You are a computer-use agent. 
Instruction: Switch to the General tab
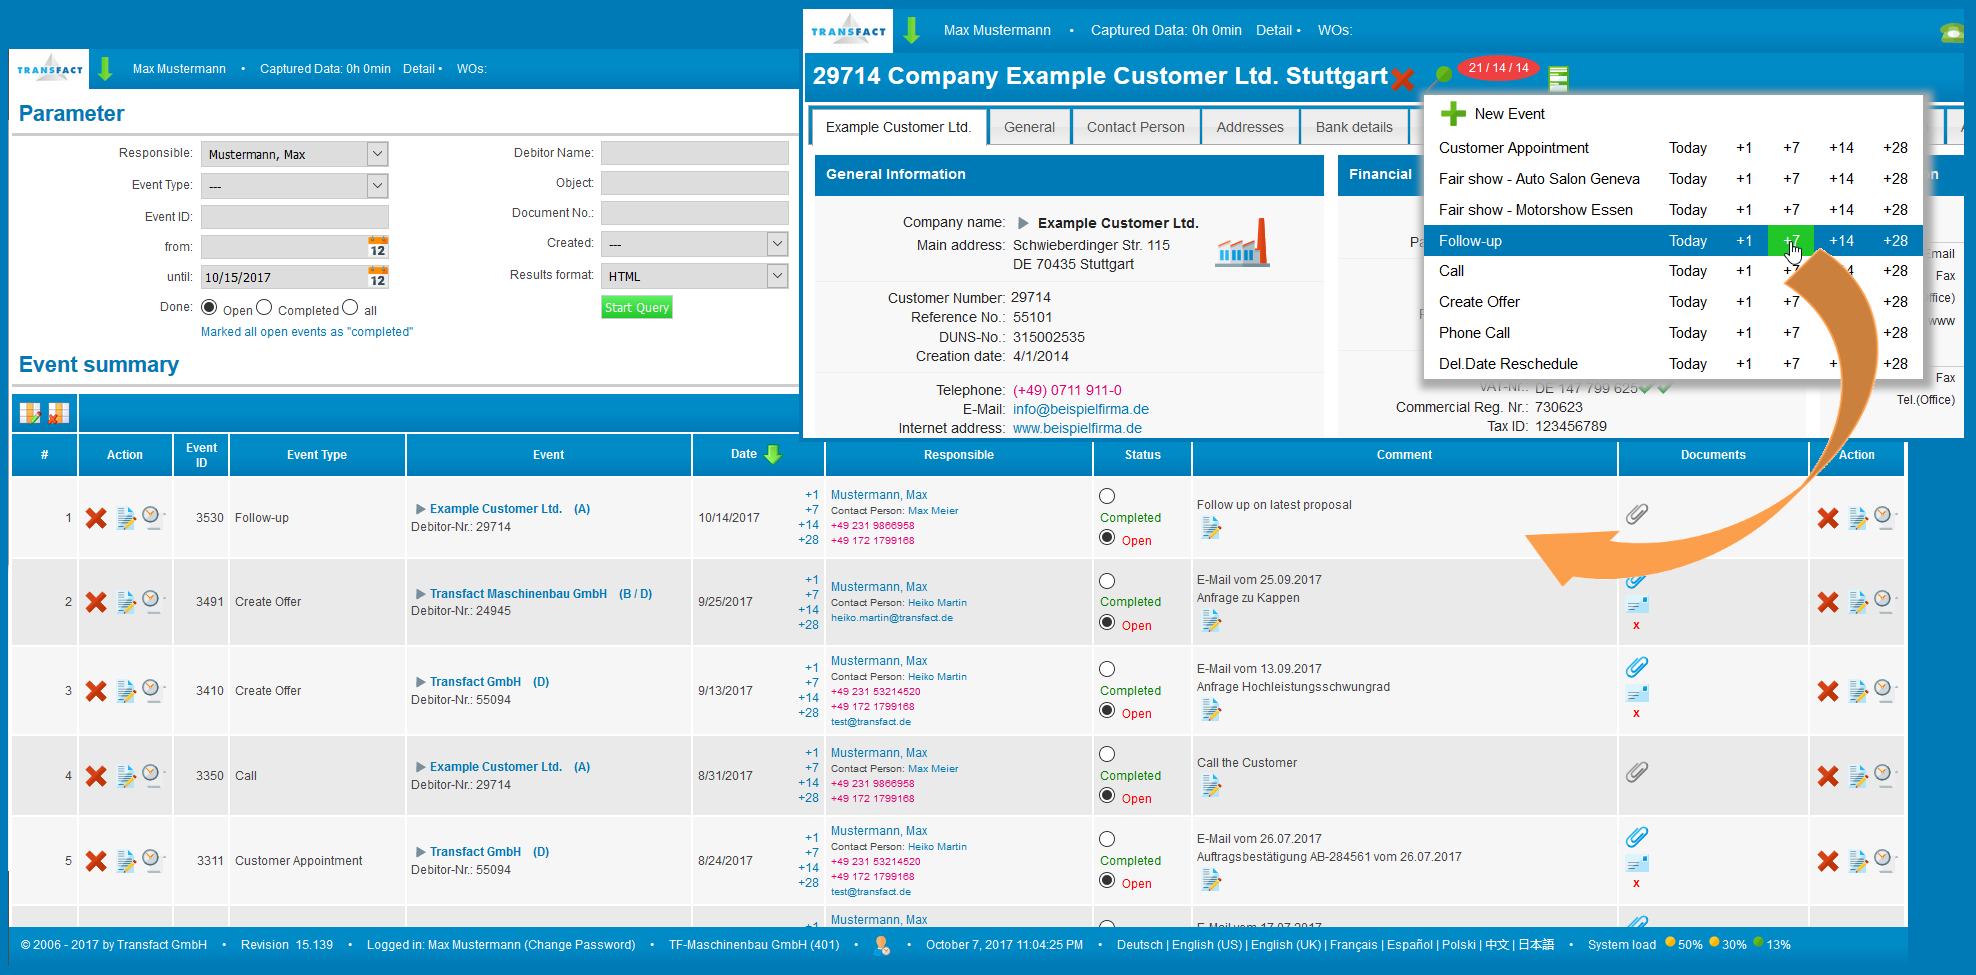(x=1029, y=127)
